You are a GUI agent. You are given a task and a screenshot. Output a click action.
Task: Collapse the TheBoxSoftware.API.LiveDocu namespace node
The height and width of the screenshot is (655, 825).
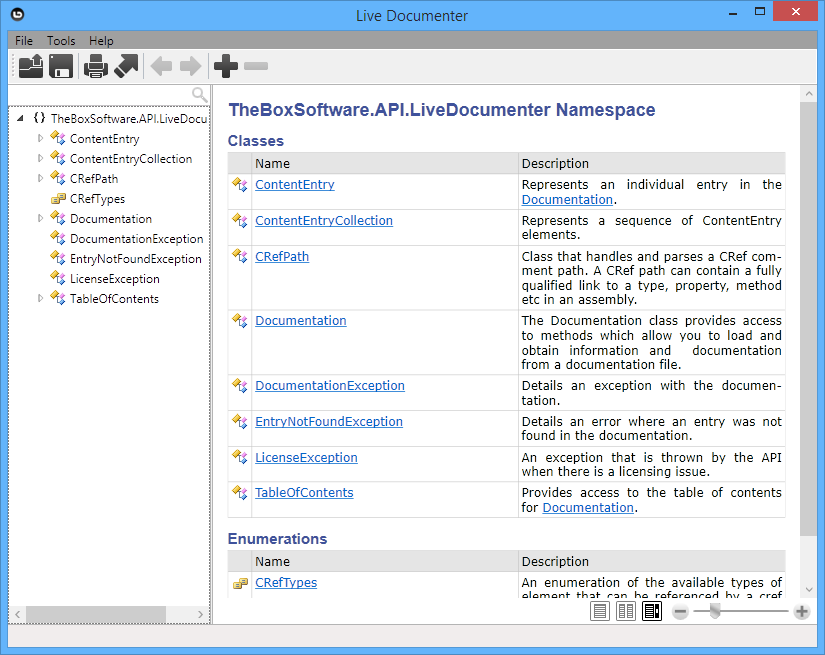tap(20, 118)
